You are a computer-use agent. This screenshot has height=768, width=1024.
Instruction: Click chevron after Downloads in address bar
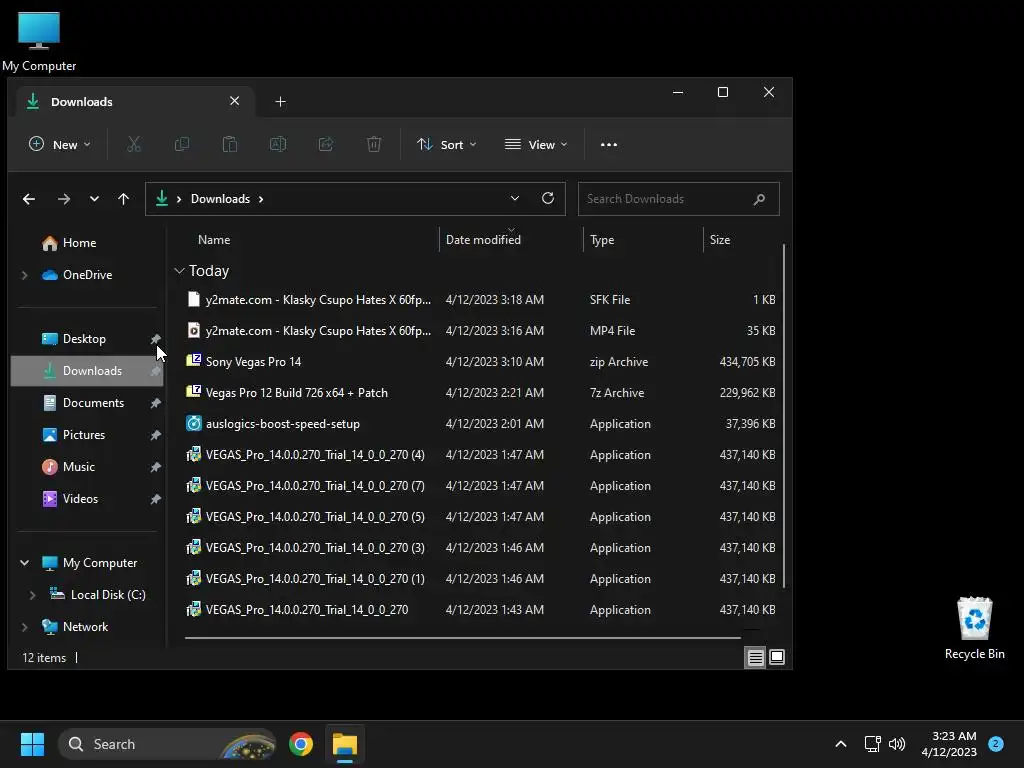(261, 199)
